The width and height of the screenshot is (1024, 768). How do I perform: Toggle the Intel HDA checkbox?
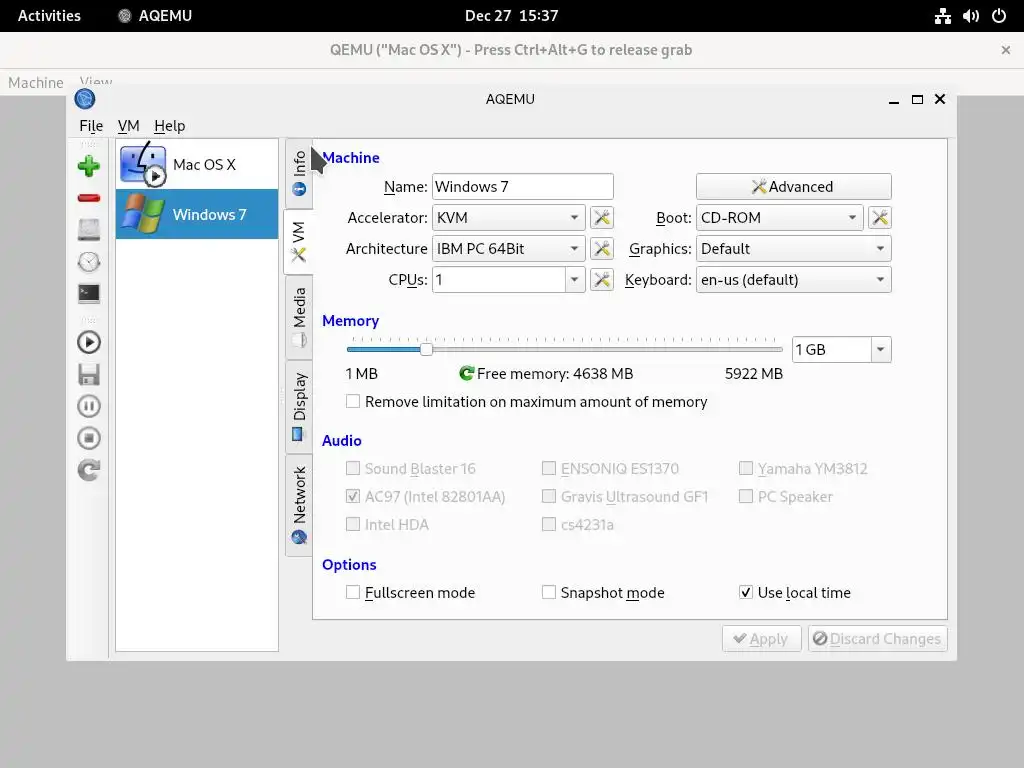[x=353, y=524]
